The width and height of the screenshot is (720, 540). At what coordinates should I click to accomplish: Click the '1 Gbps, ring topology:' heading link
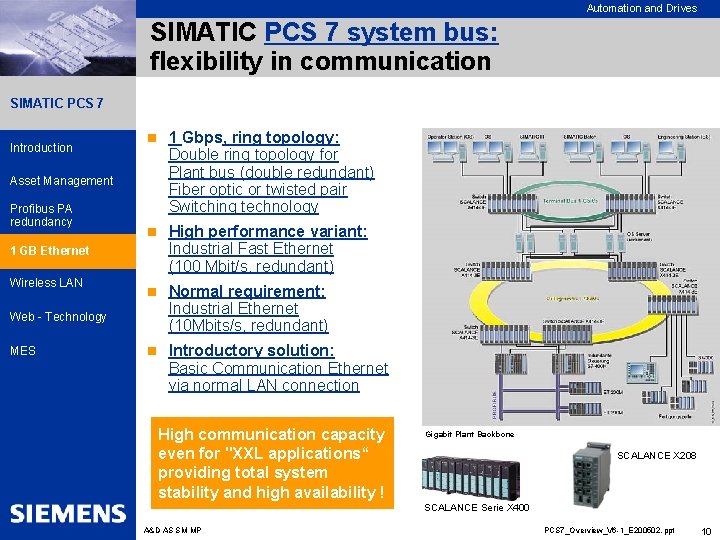[254, 137]
